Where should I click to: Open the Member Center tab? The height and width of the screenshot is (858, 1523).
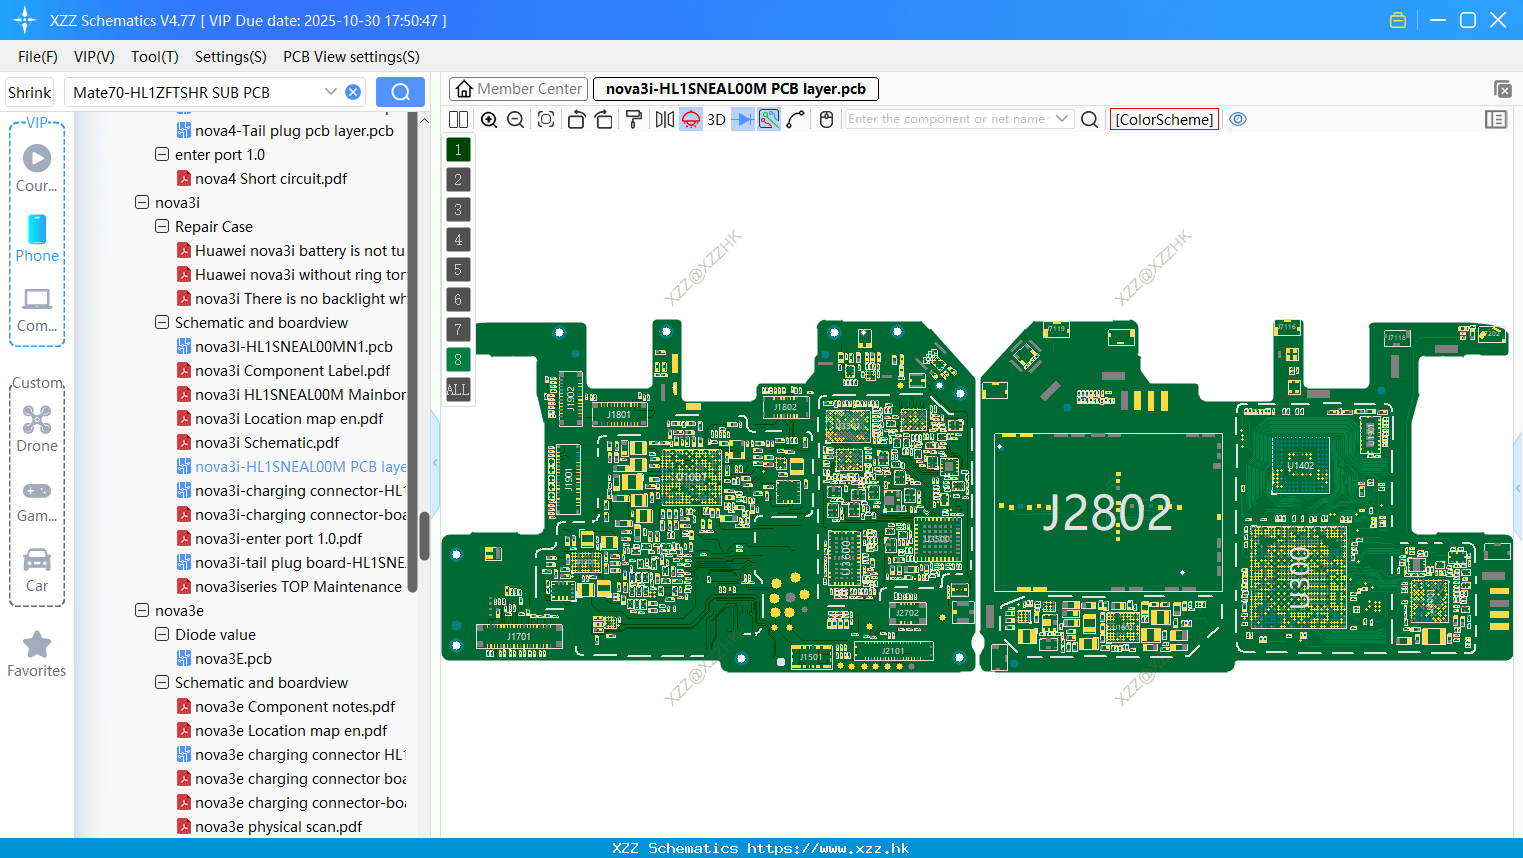click(518, 89)
